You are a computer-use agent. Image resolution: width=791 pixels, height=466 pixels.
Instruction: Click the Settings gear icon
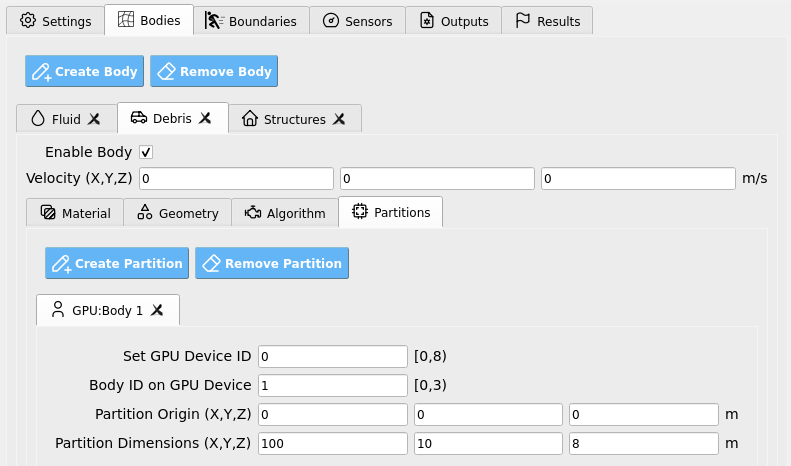(28, 21)
